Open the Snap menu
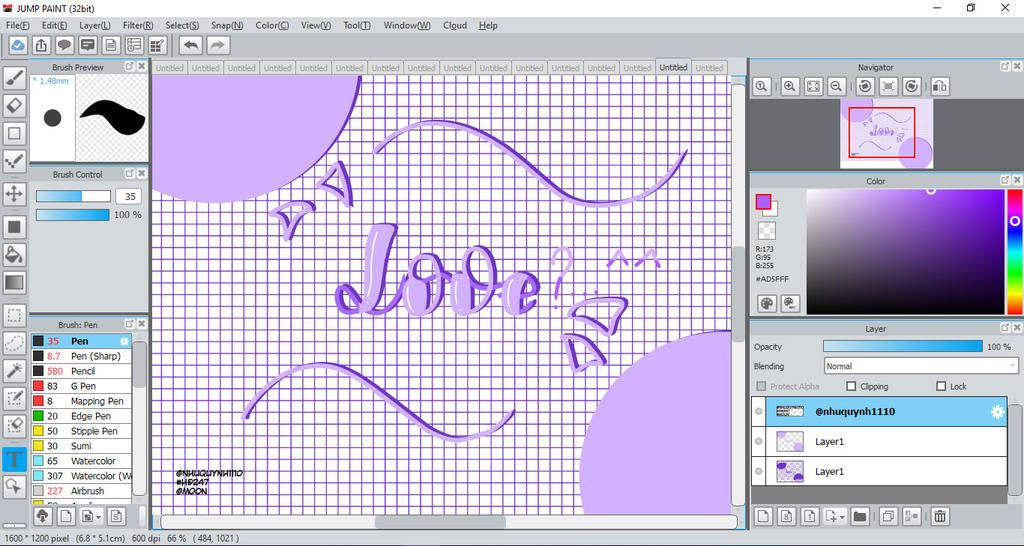The height and width of the screenshot is (546, 1024). tap(227, 25)
